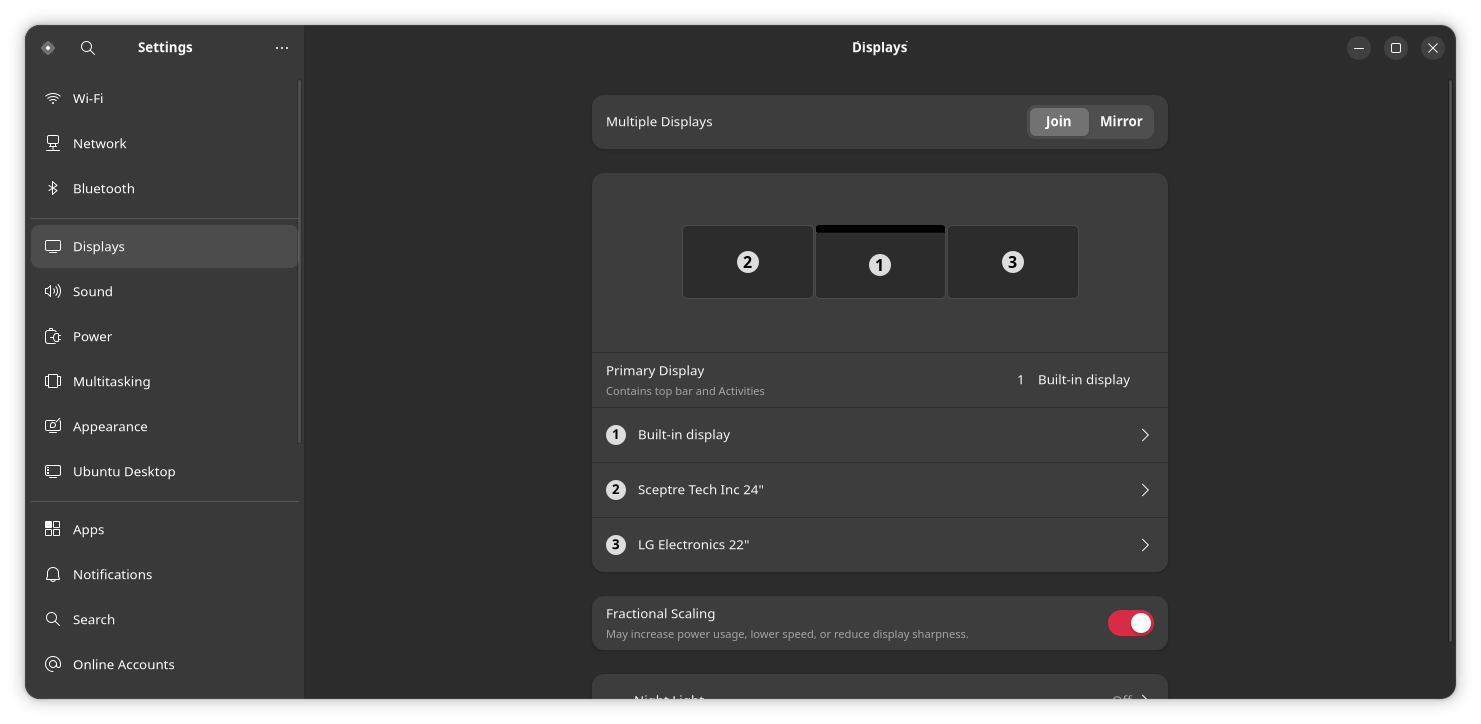Expand Built-in display settings chevron
Image resolution: width=1481 pixels, height=724 pixels.
pos(1145,435)
